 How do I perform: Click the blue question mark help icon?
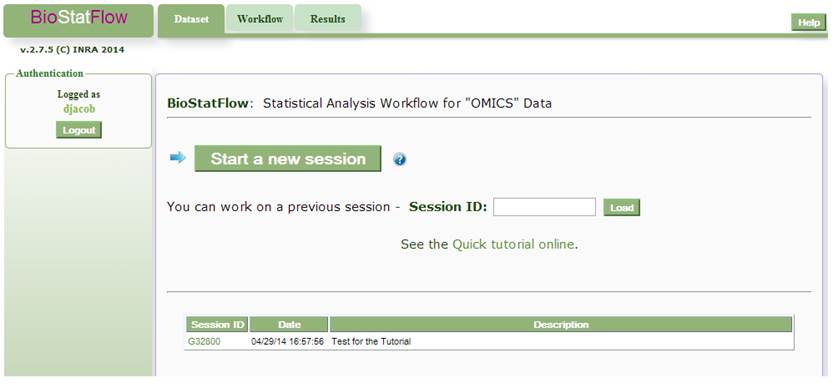[x=400, y=159]
